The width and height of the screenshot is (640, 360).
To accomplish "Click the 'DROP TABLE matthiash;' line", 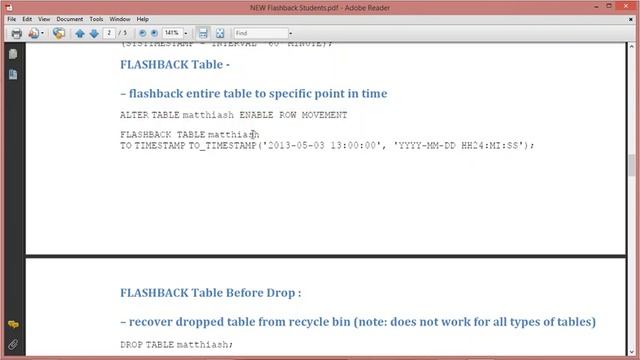I will [x=176, y=345].
